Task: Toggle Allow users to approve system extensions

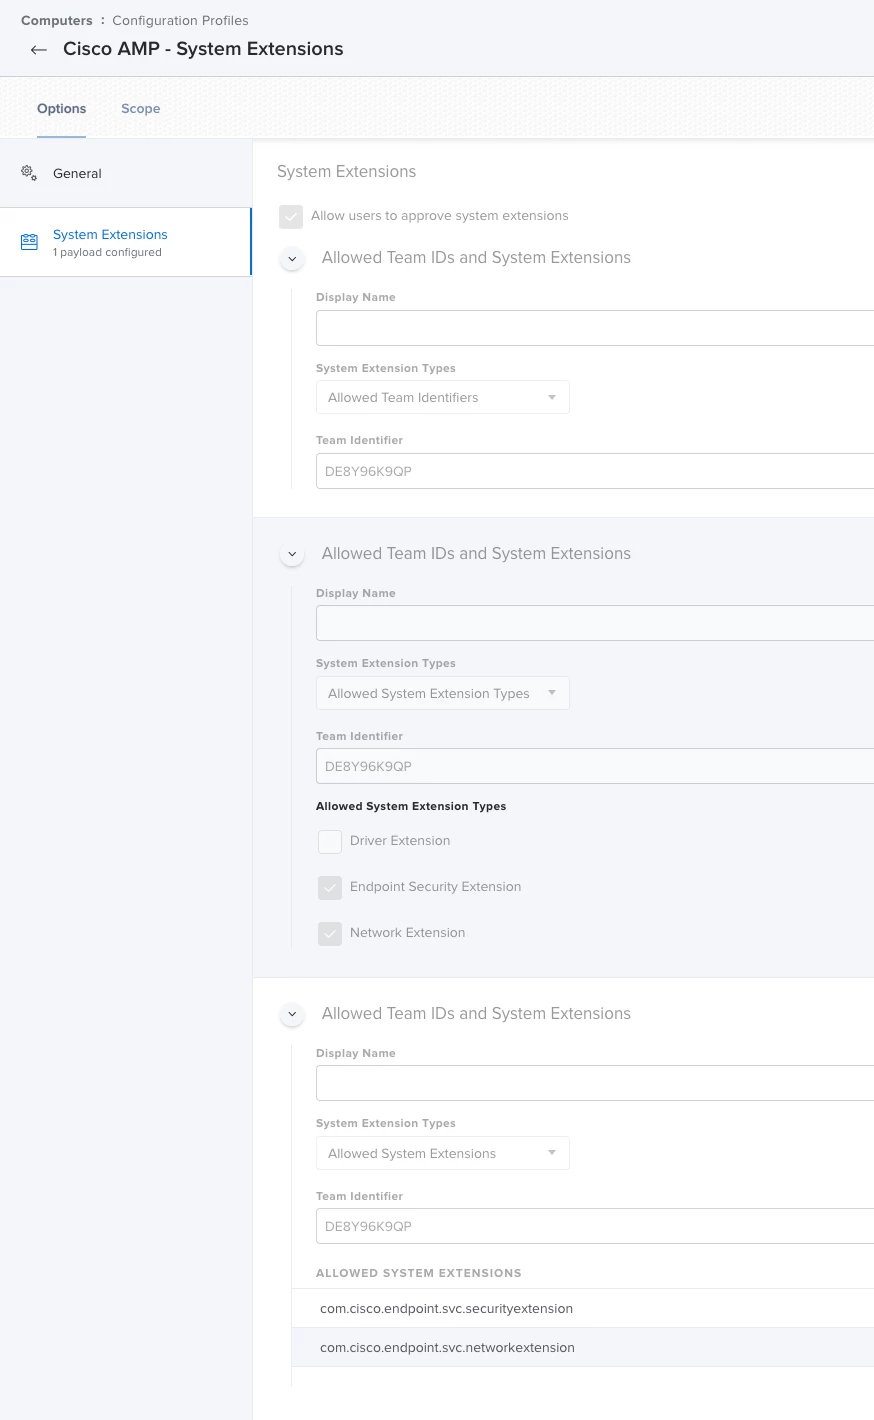Action: pos(291,216)
